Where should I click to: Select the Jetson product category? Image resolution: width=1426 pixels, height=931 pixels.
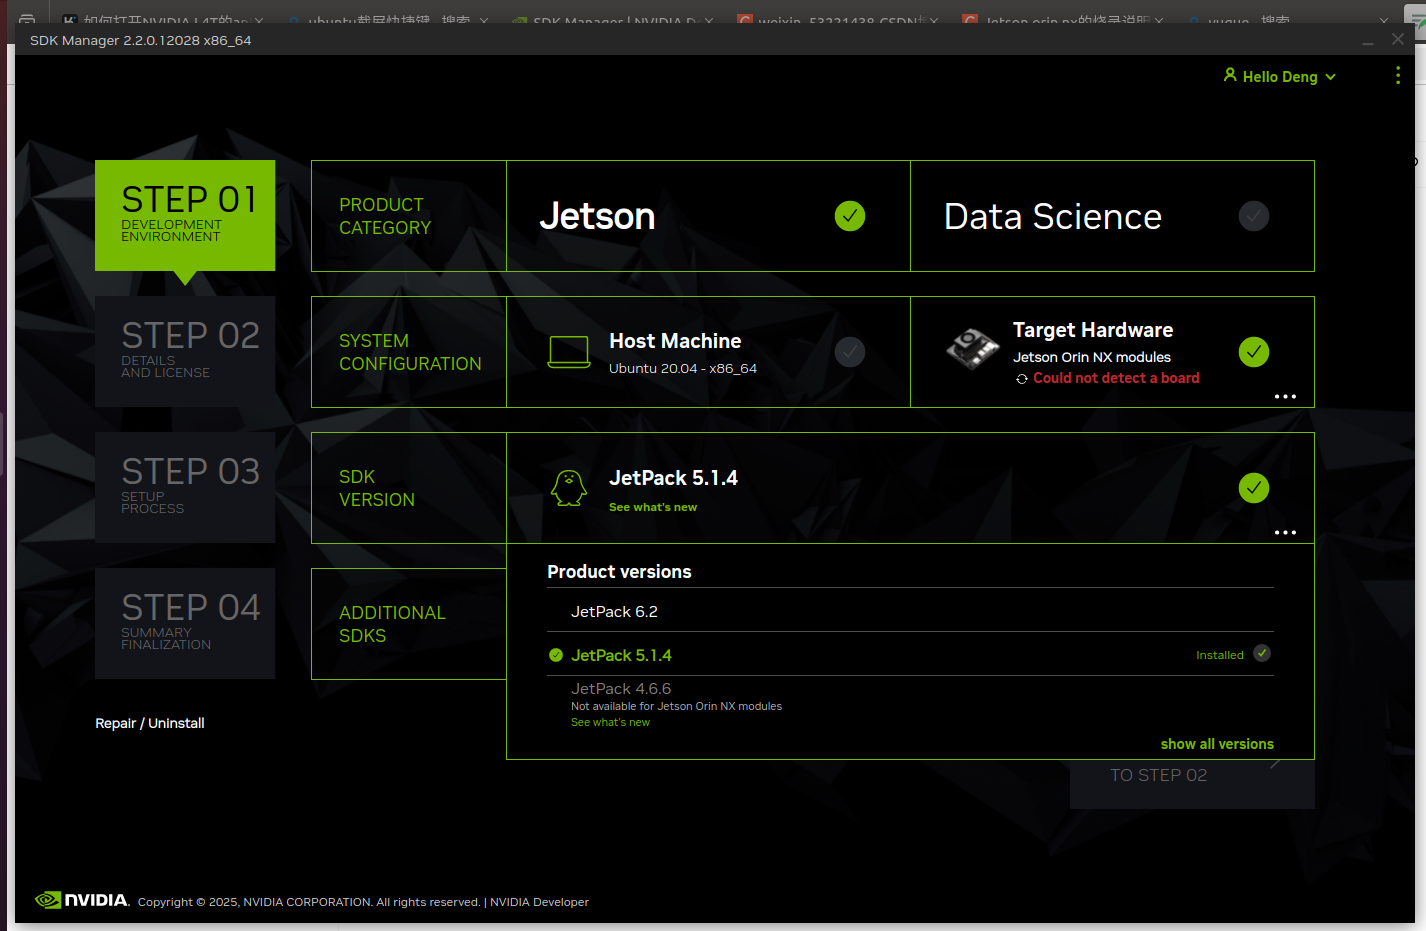coord(708,216)
